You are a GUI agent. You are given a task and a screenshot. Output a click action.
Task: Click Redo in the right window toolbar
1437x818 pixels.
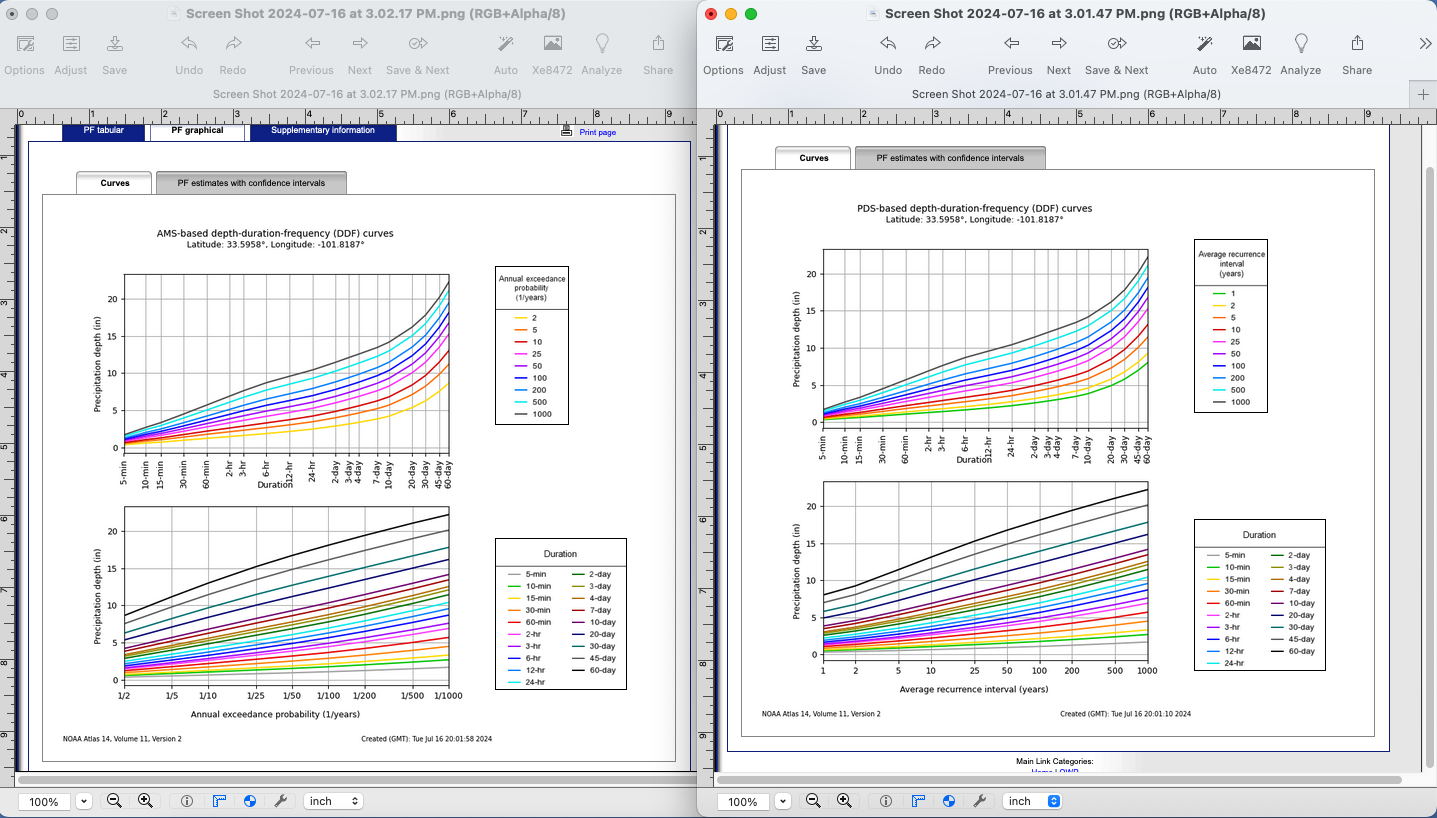(932, 54)
